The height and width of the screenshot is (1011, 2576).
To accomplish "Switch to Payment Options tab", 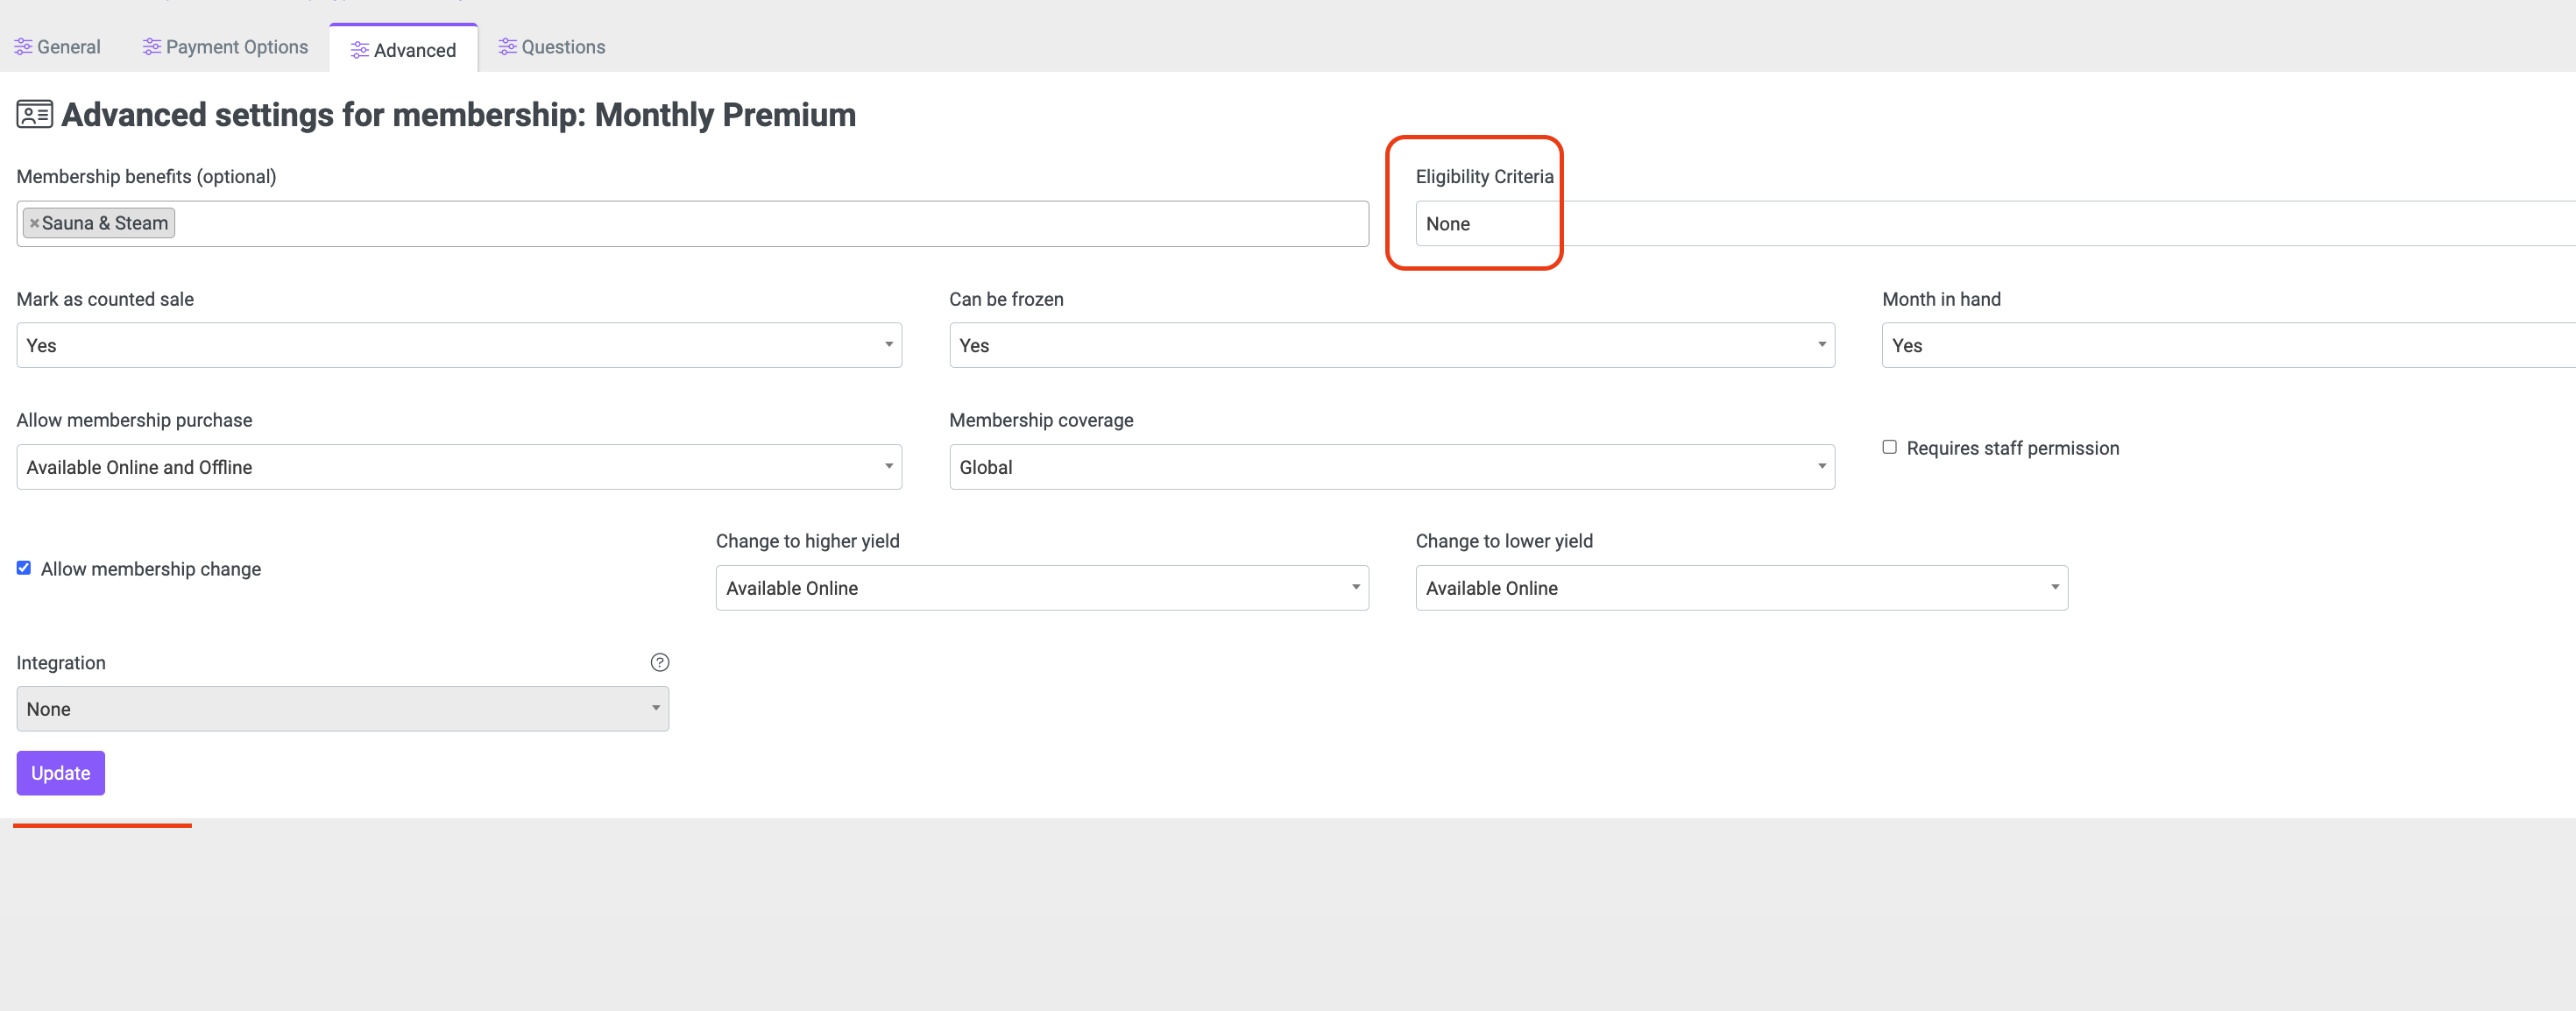I will 225,47.
